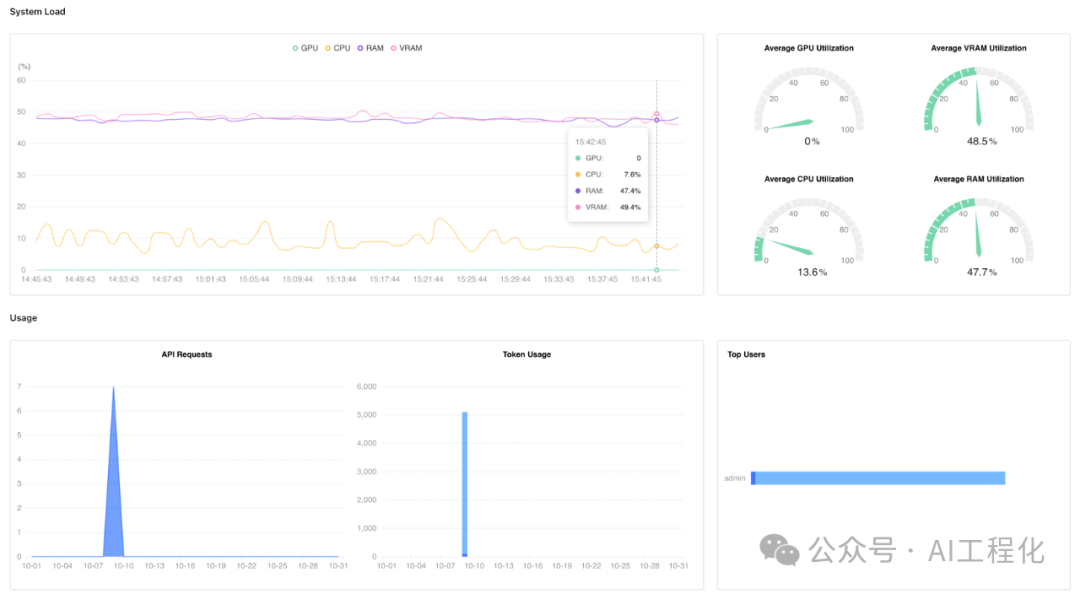The height and width of the screenshot is (594, 1080).
Task: Click the '47.7%' RAM gauge value
Action: (982, 272)
